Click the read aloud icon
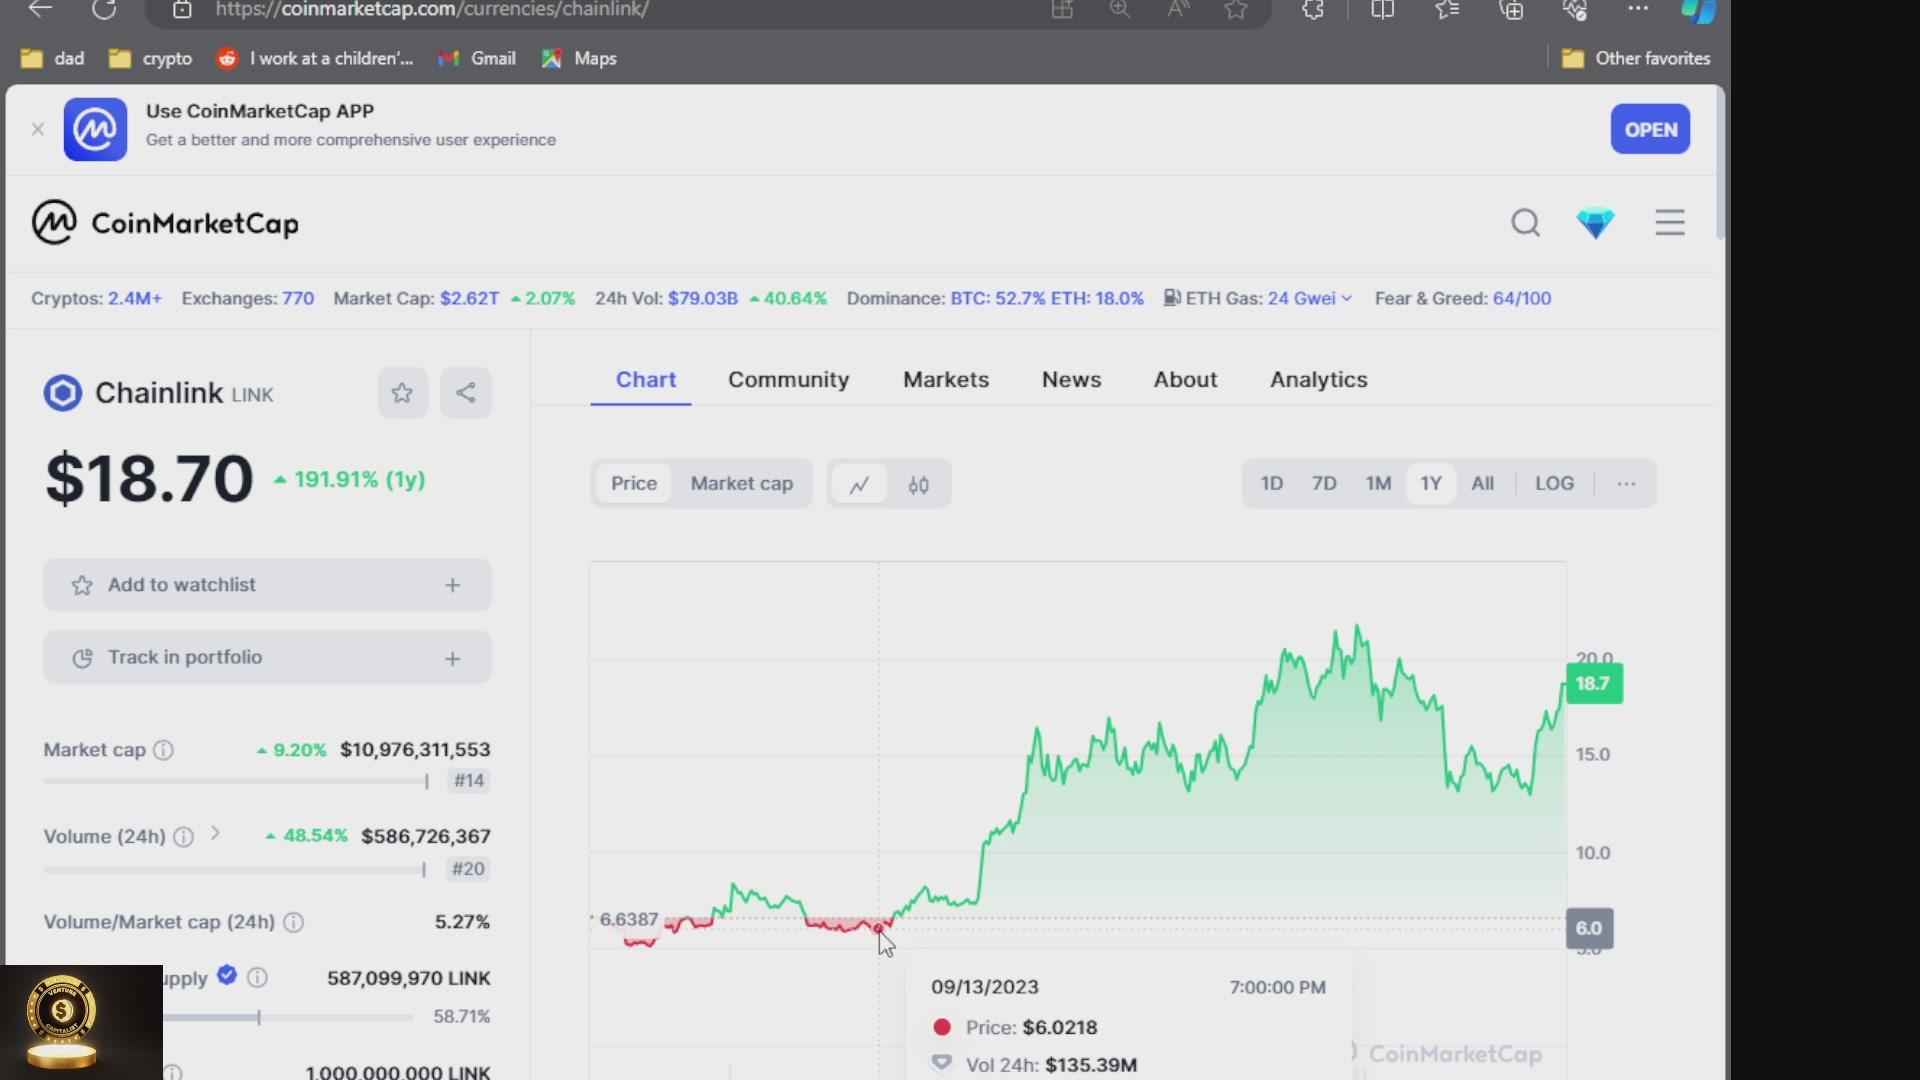The image size is (1920, 1080). [x=1178, y=9]
